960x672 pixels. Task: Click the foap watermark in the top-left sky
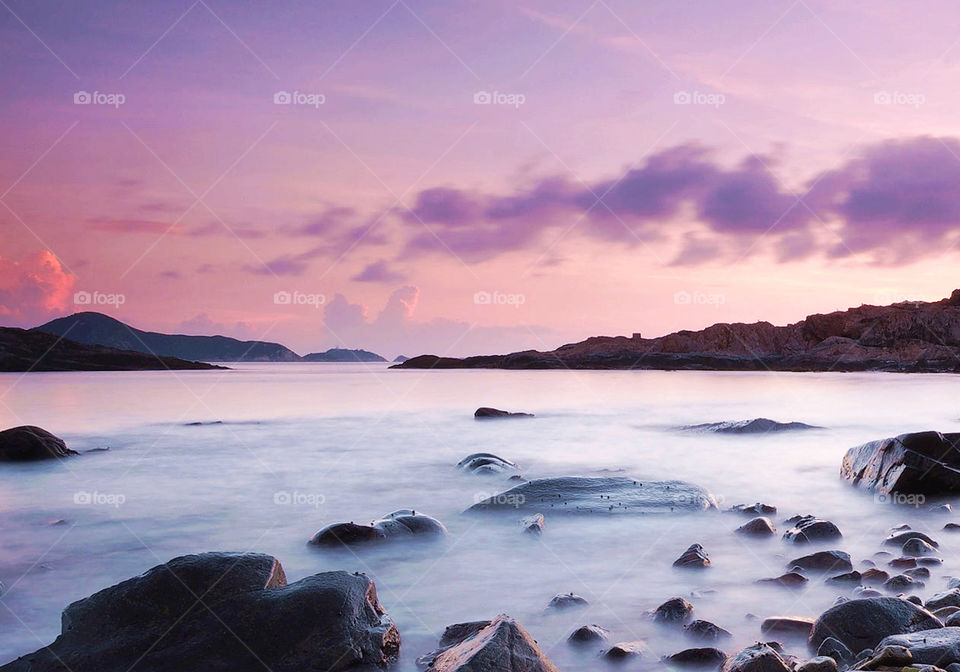[99, 99]
